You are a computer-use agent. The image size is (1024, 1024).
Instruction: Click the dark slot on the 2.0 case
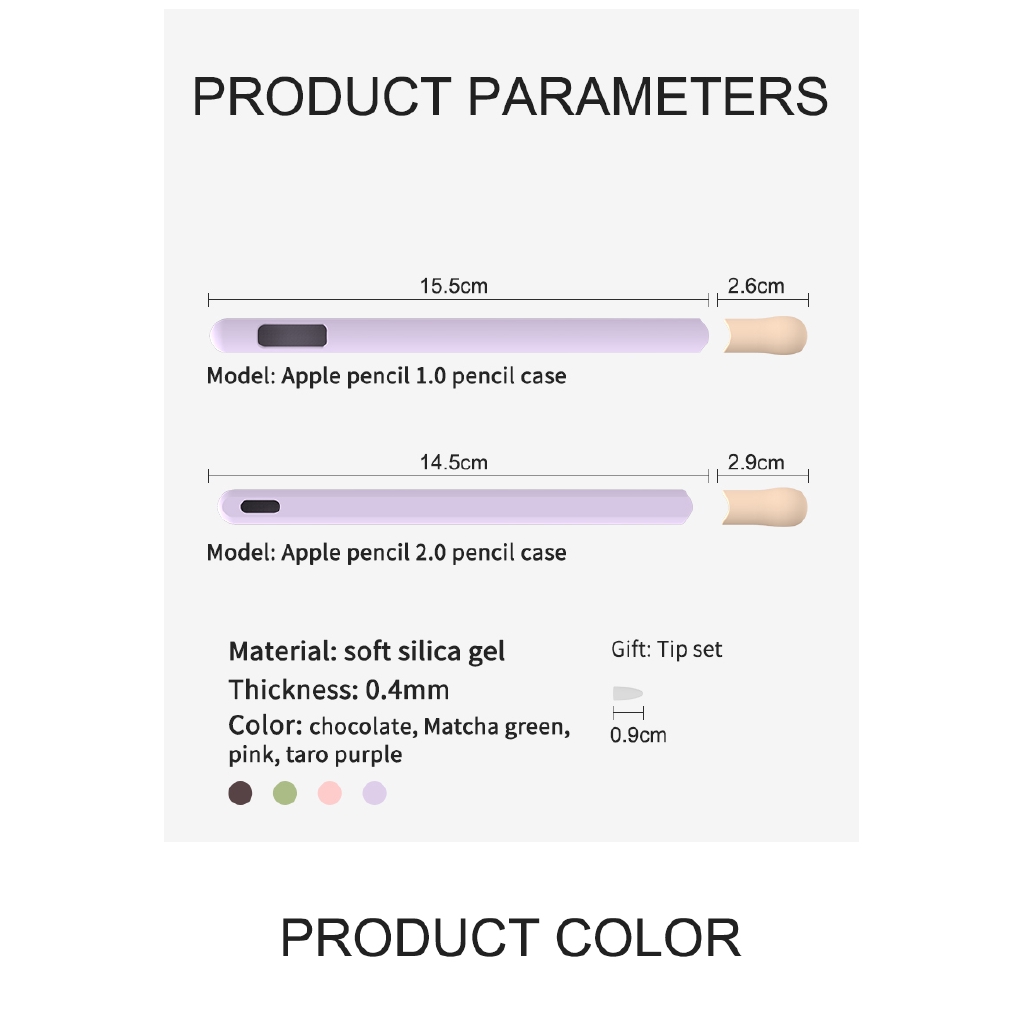pos(259,507)
